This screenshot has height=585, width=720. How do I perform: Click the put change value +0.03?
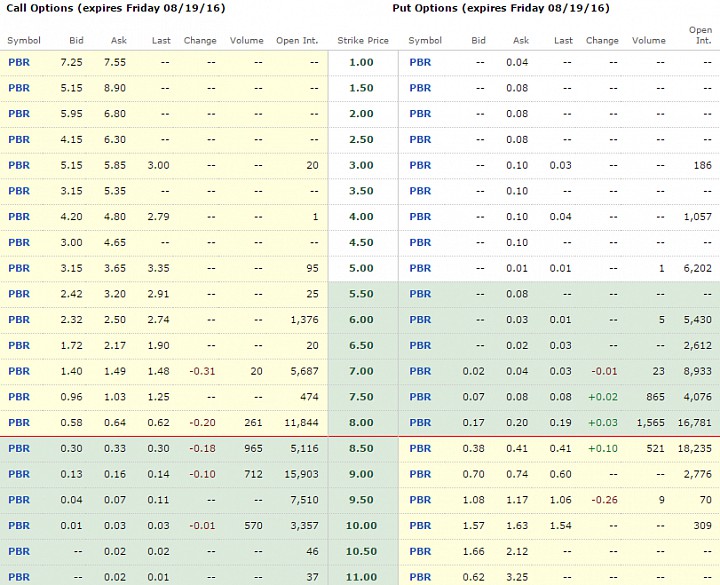tap(603, 422)
